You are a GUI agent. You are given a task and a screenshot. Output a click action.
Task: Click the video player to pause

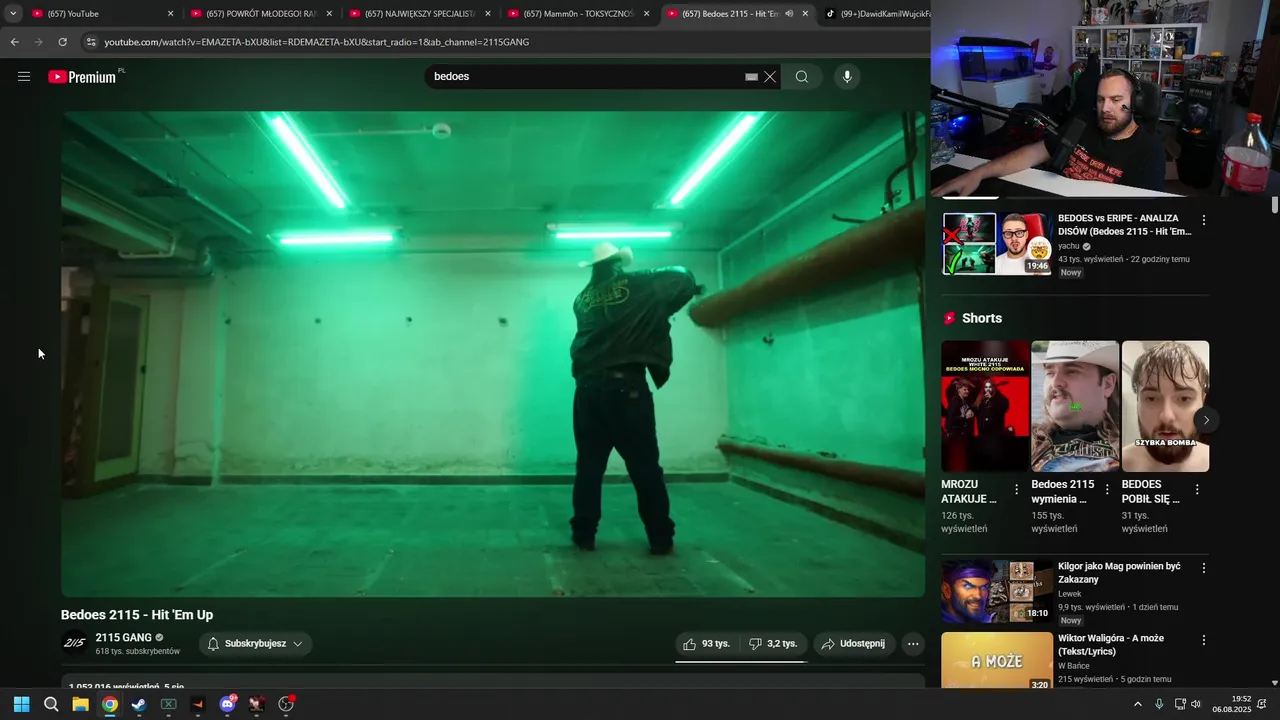click(493, 354)
